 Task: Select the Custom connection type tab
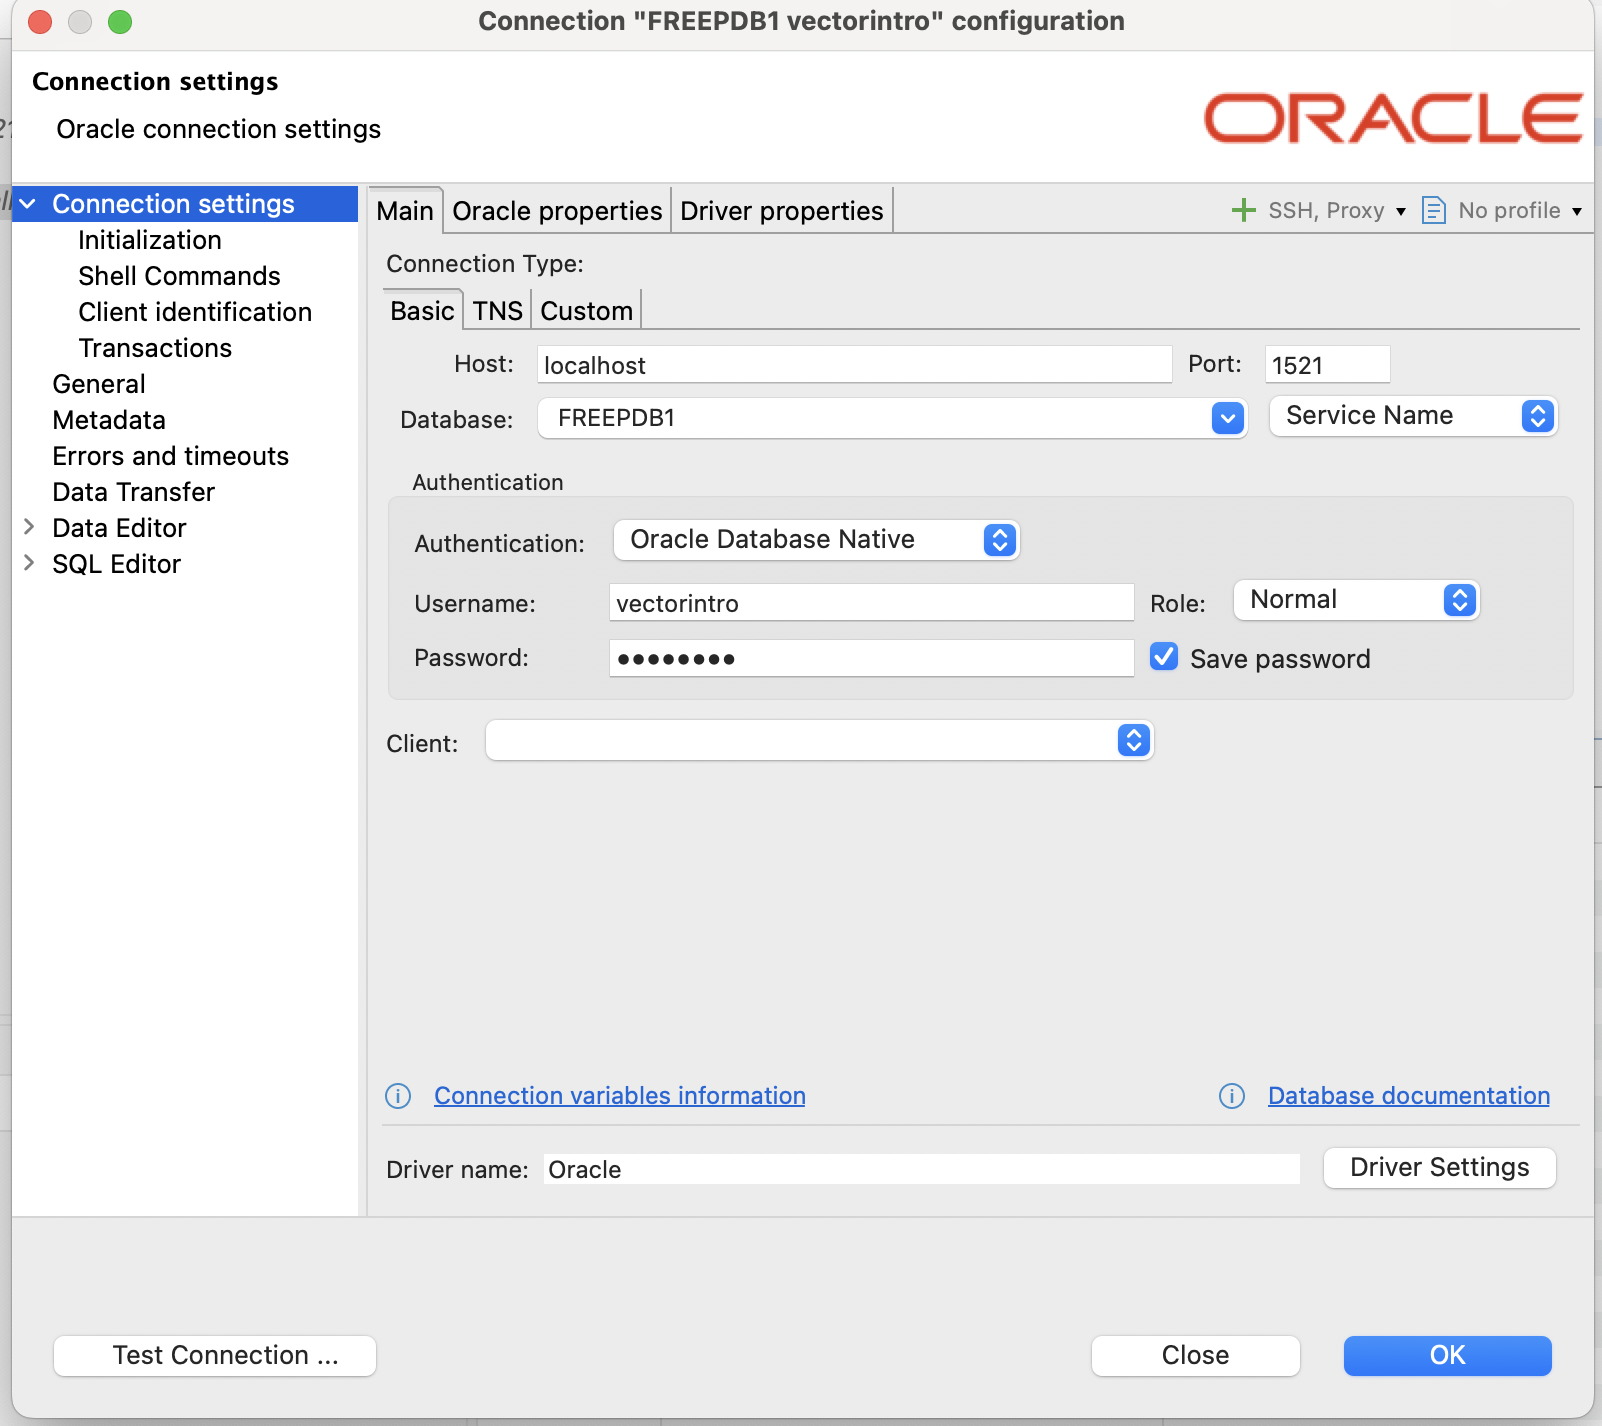pos(587,311)
